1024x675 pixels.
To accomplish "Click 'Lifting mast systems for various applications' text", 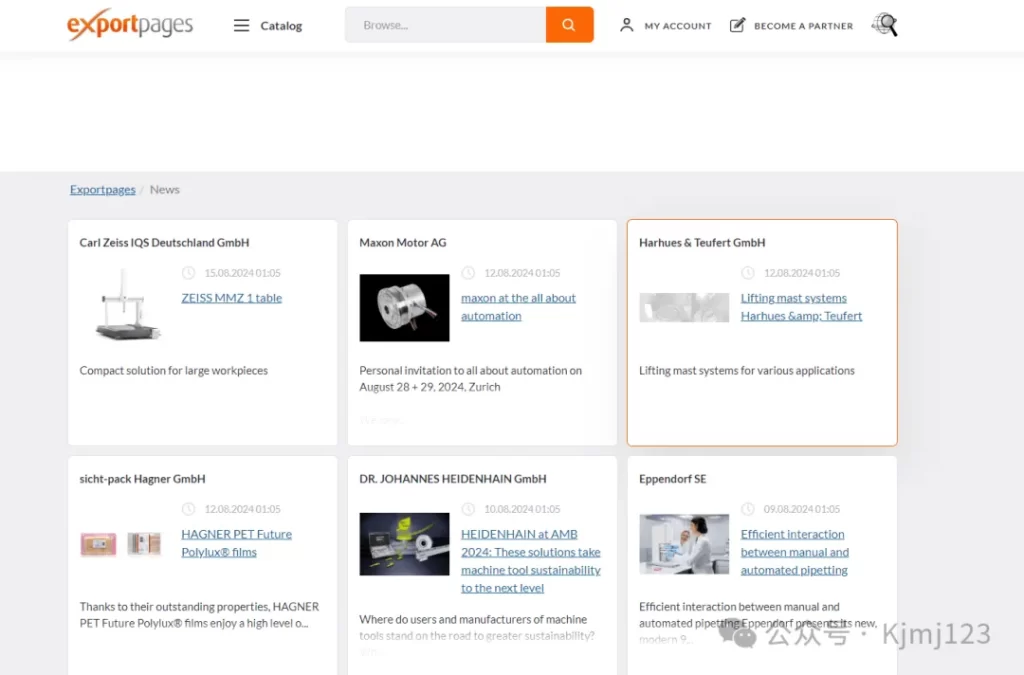I will 746,370.
